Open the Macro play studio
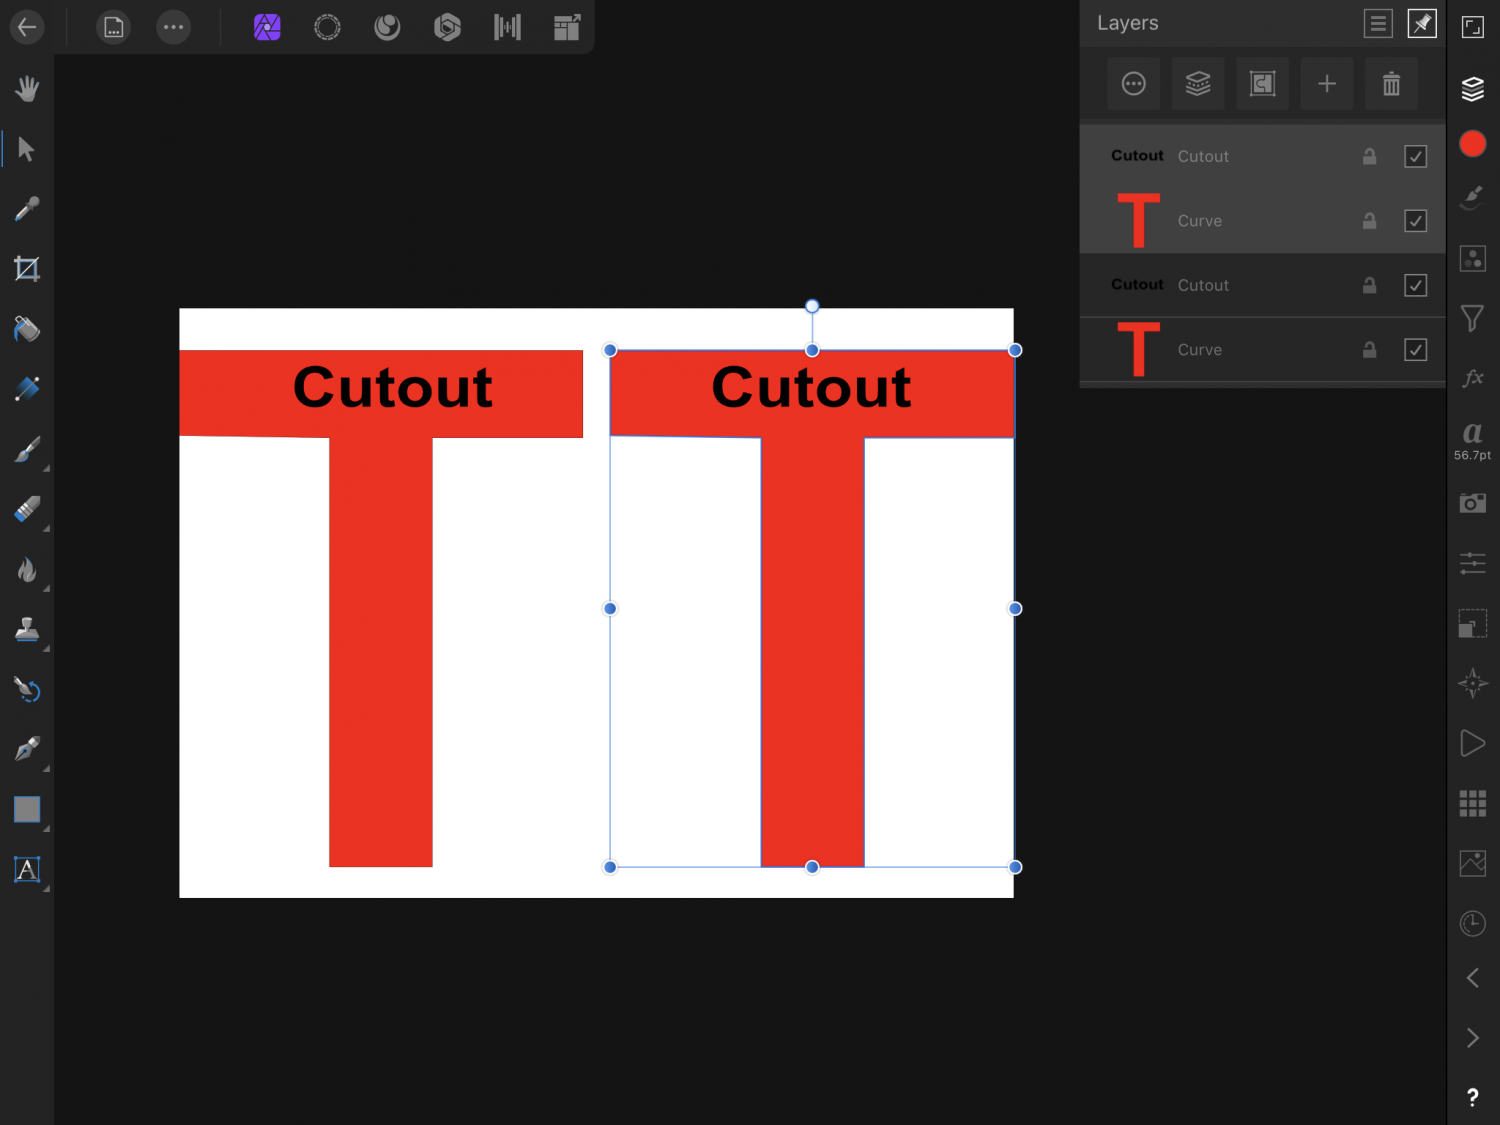Screen dimensions: 1500x1125 (1473, 743)
